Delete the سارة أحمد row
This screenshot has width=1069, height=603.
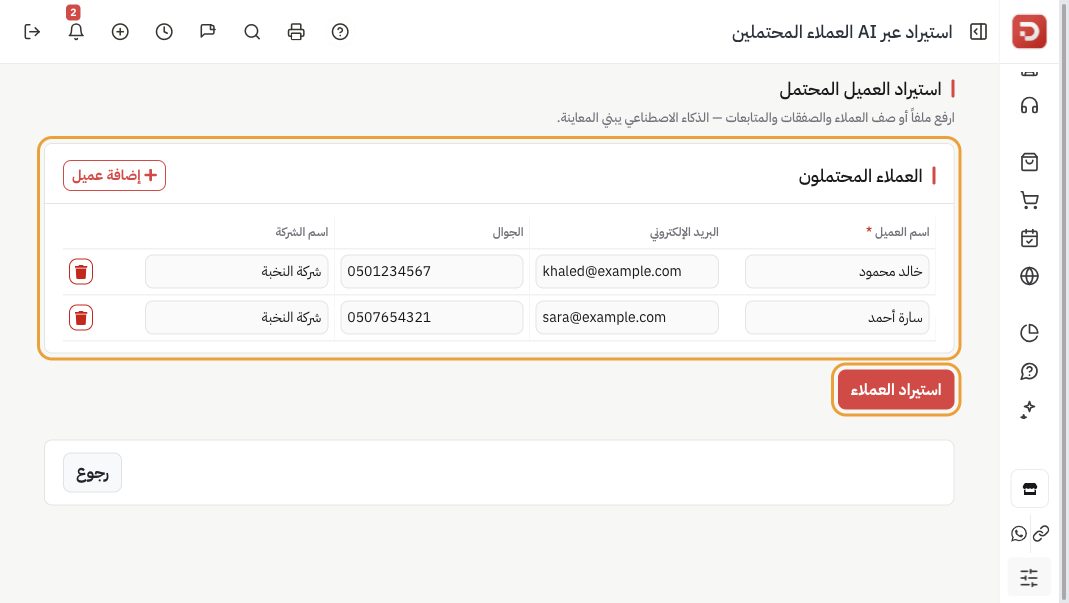(x=80, y=318)
